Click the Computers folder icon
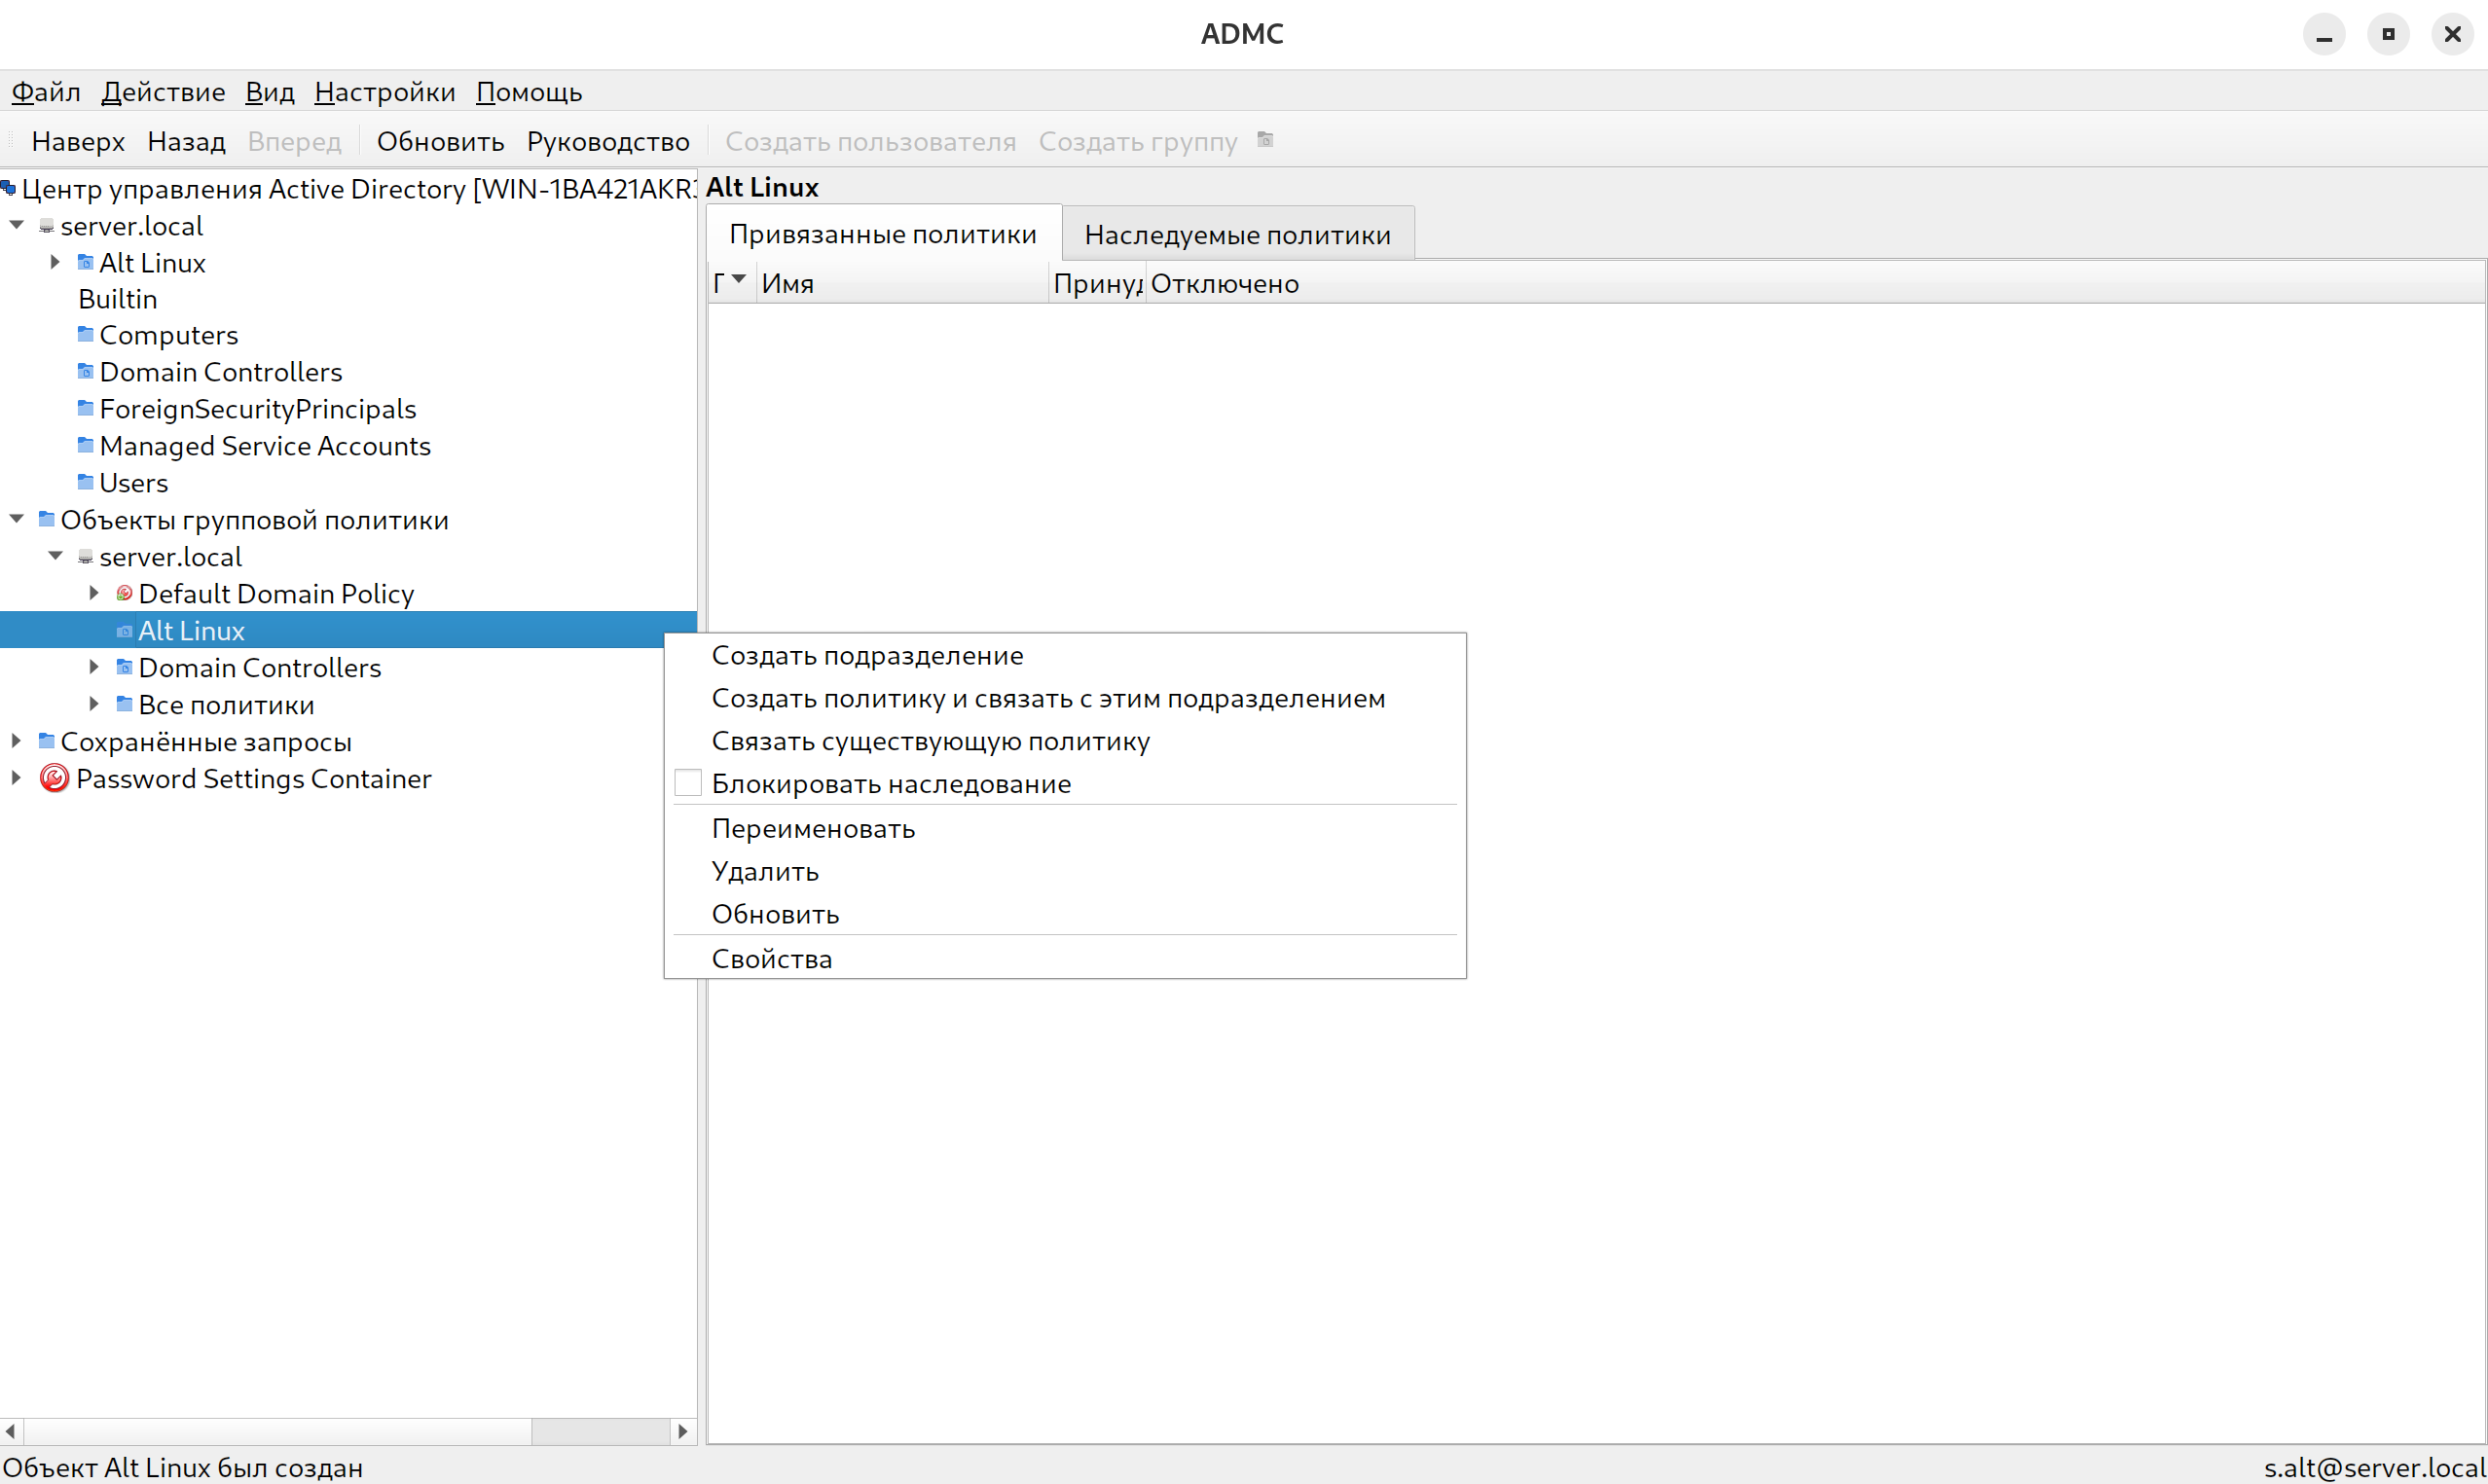Image resolution: width=2488 pixels, height=1484 pixels. [86, 334]
